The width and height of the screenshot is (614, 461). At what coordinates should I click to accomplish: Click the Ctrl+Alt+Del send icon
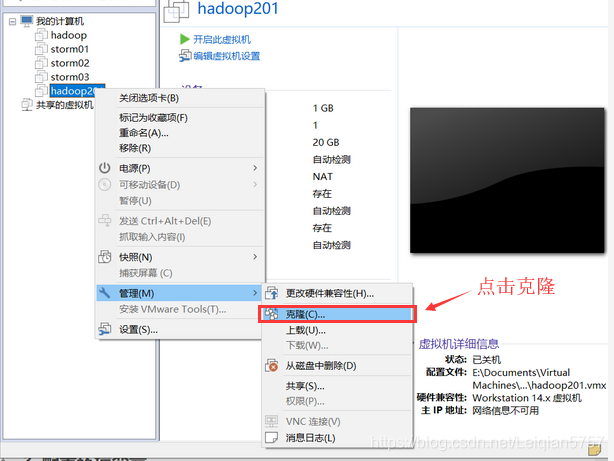pyautogui.click(x=105, y=221)
